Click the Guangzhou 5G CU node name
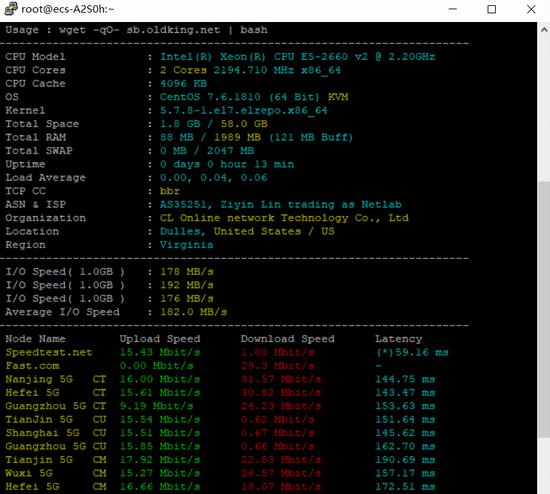 point(55,446)
